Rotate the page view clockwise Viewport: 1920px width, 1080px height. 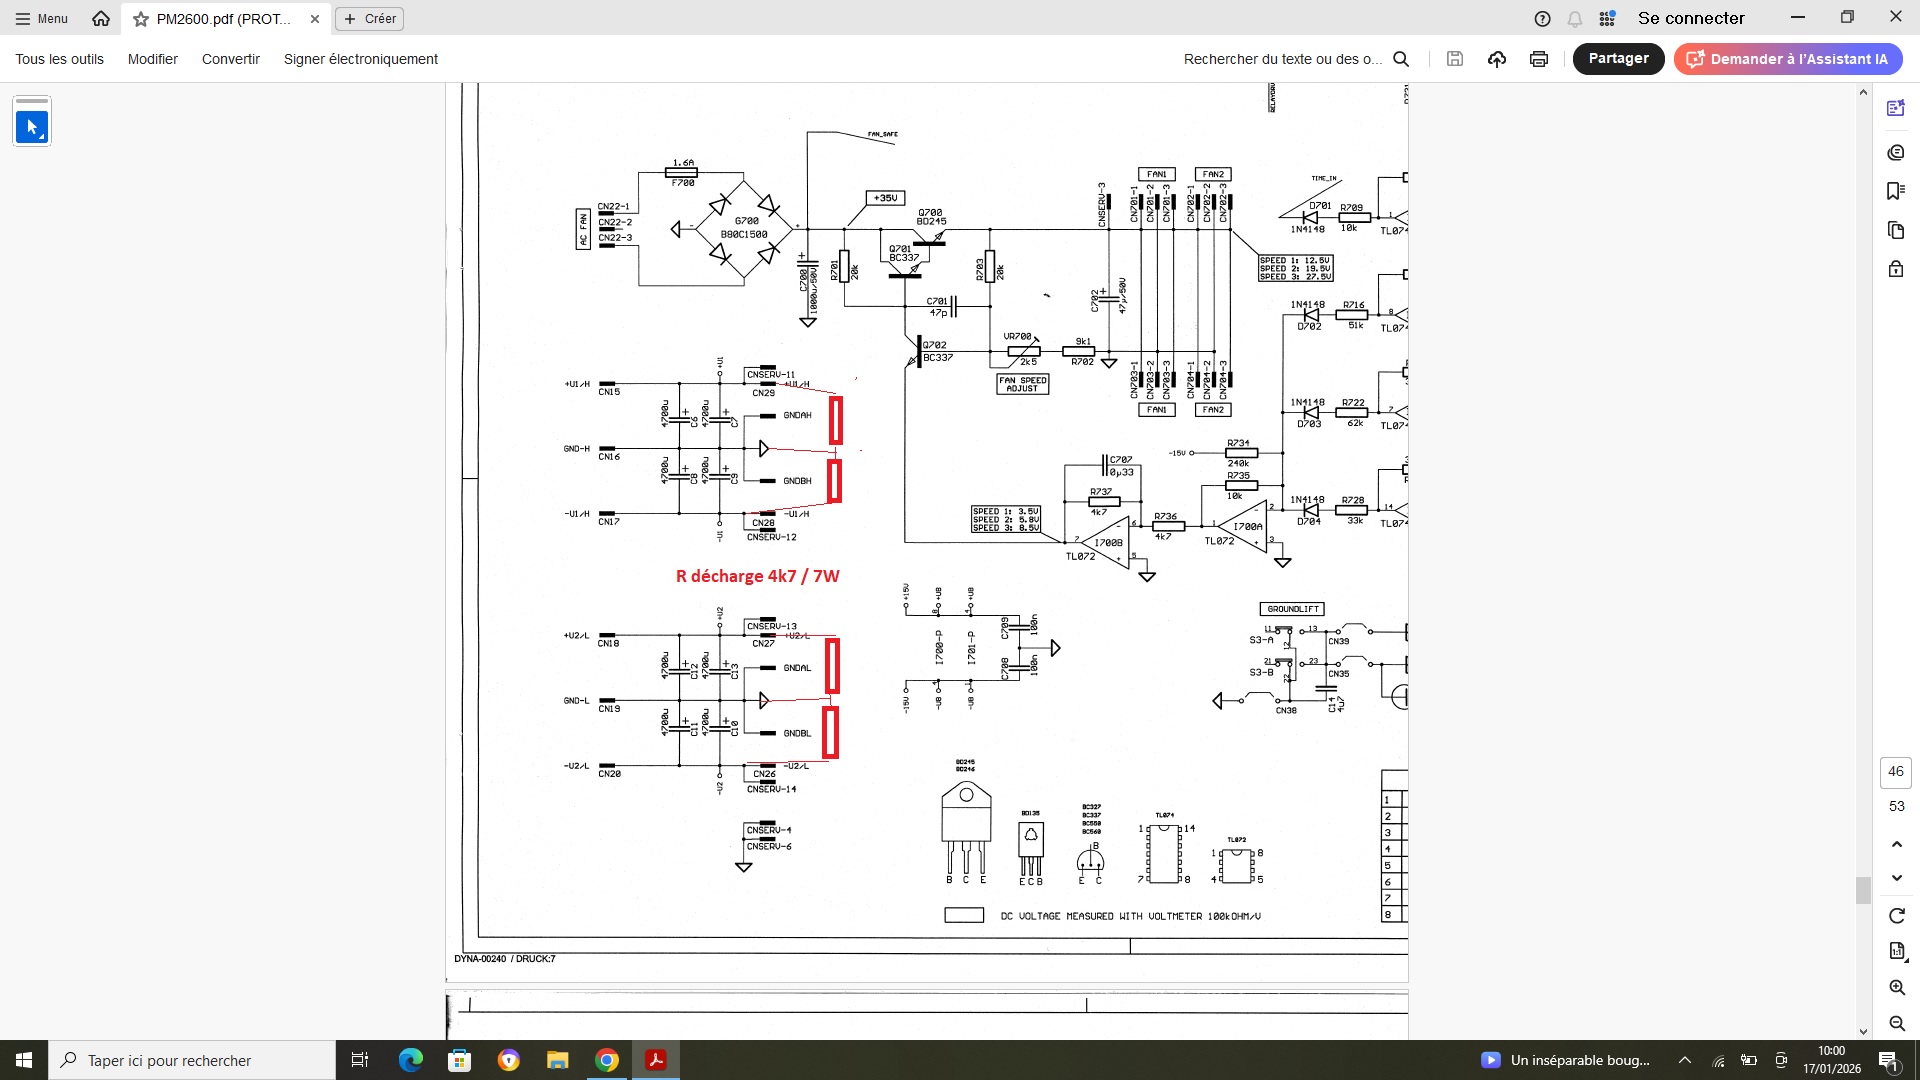1896,916
